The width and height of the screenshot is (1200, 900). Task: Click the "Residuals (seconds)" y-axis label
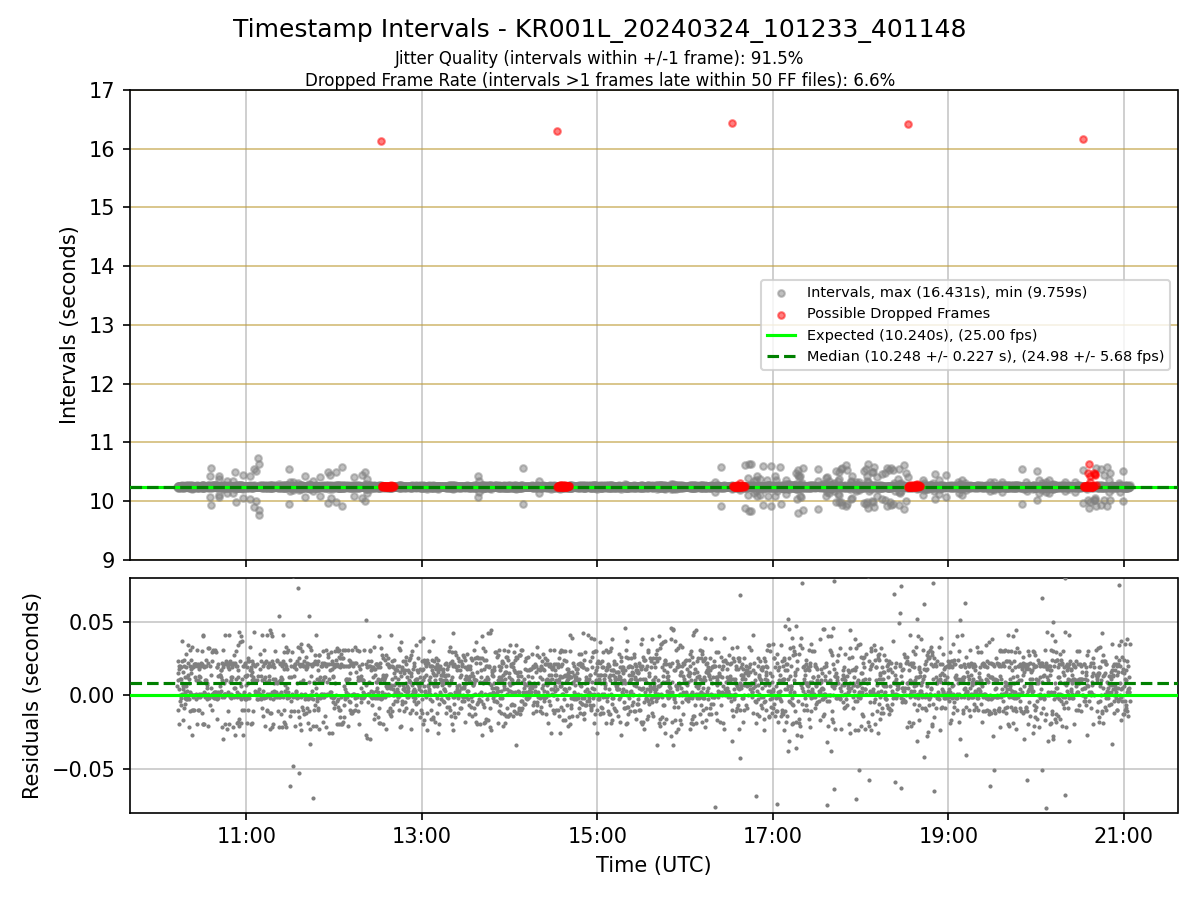tap(32, 696)
